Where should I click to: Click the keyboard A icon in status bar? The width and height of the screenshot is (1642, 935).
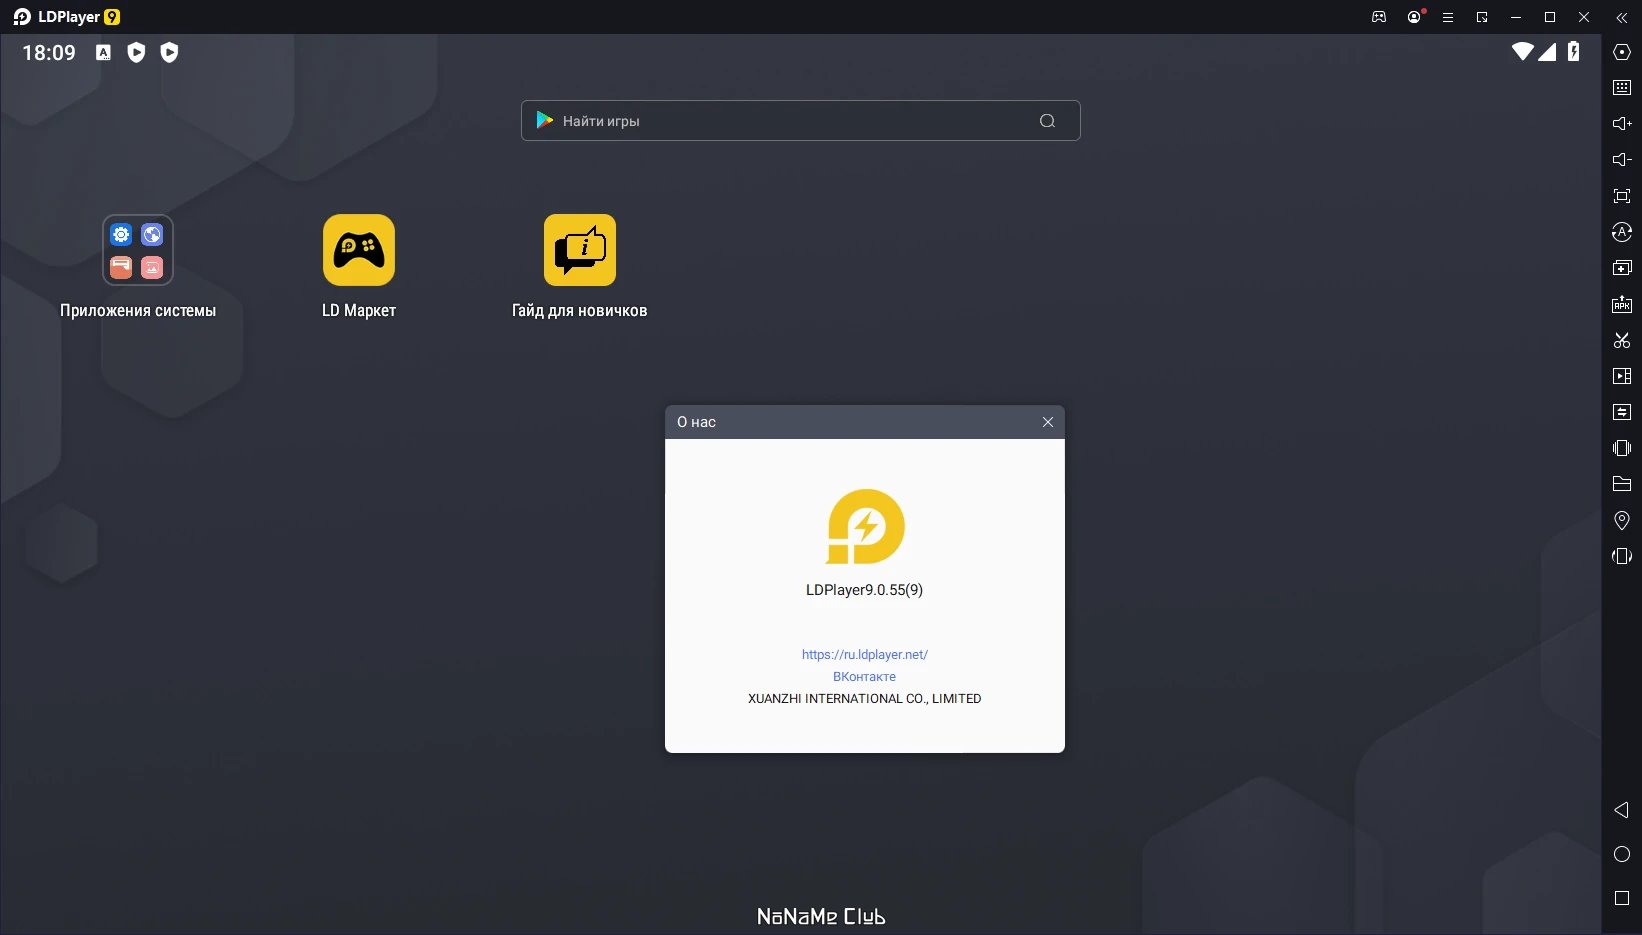pyautogui.click(x=103, y=53)
